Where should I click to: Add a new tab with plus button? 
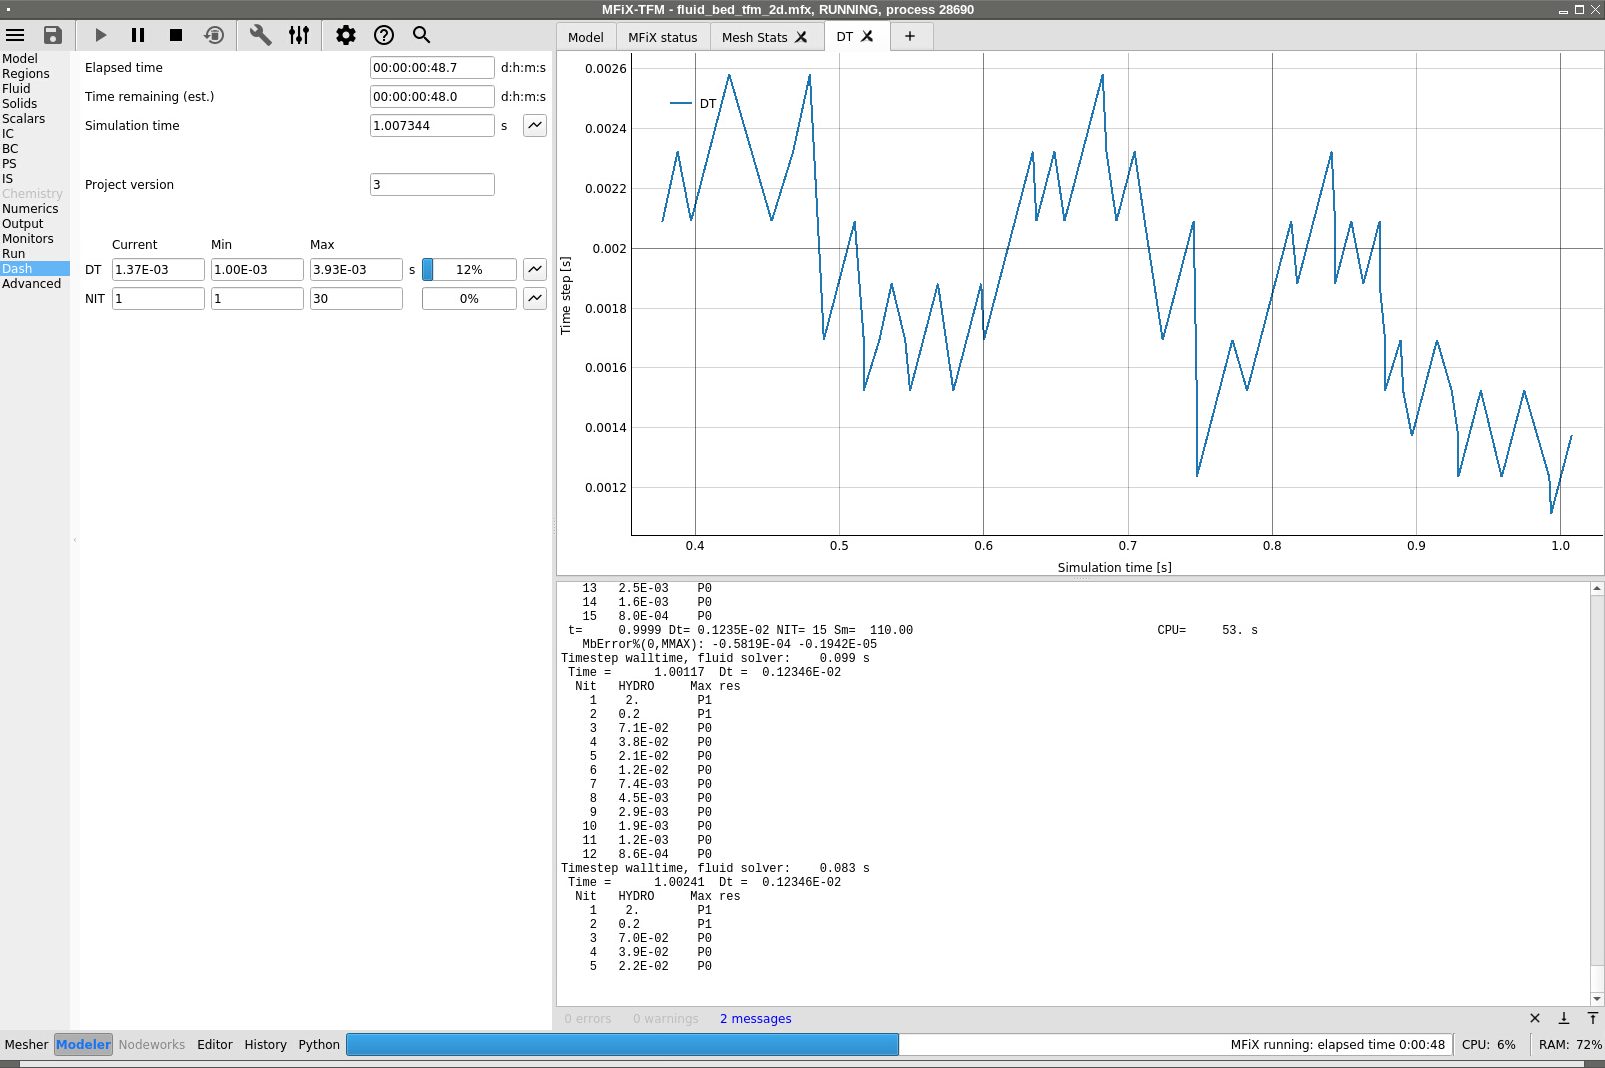click(910, 36)
